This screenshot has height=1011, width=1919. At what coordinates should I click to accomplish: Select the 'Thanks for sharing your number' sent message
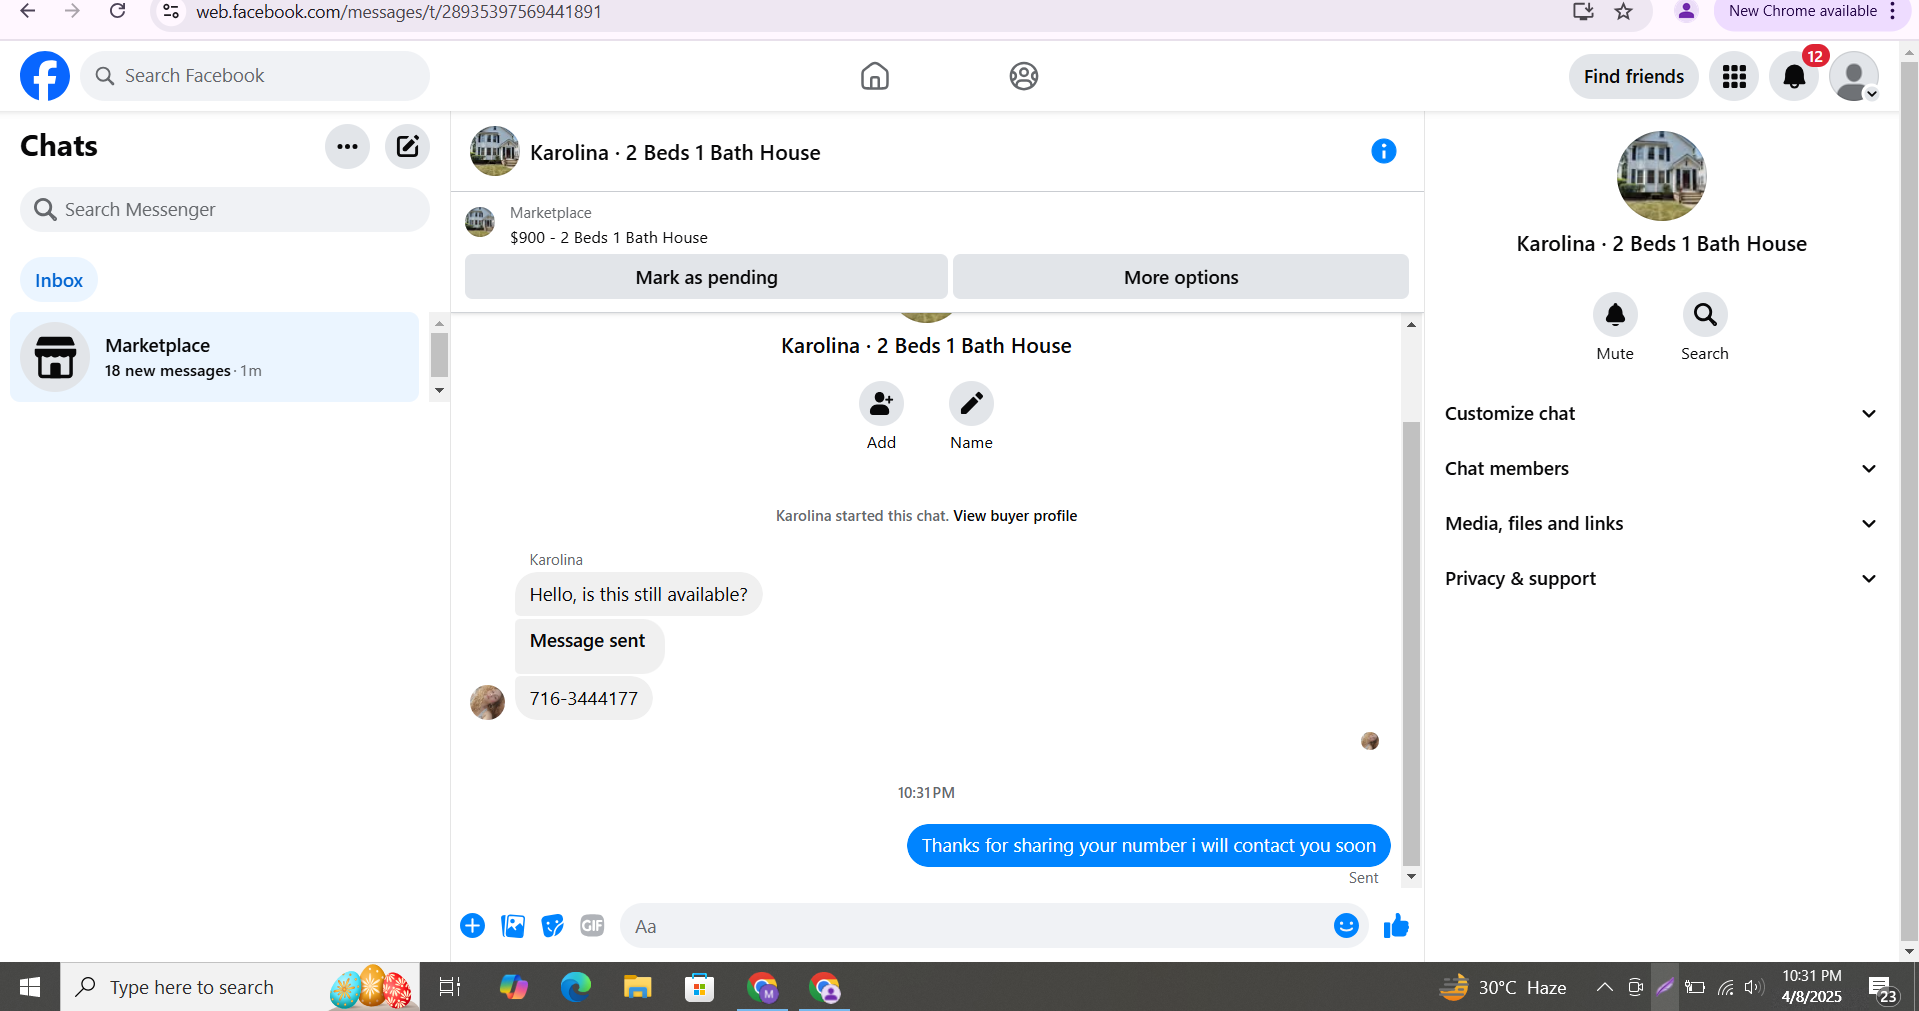tap(1148, 846)
